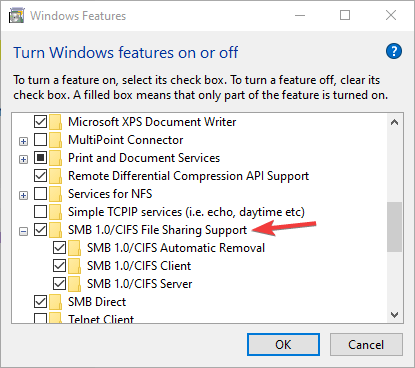
Task: Dismiss the dialog with Cancel
Action: click(x=366, y=345)
